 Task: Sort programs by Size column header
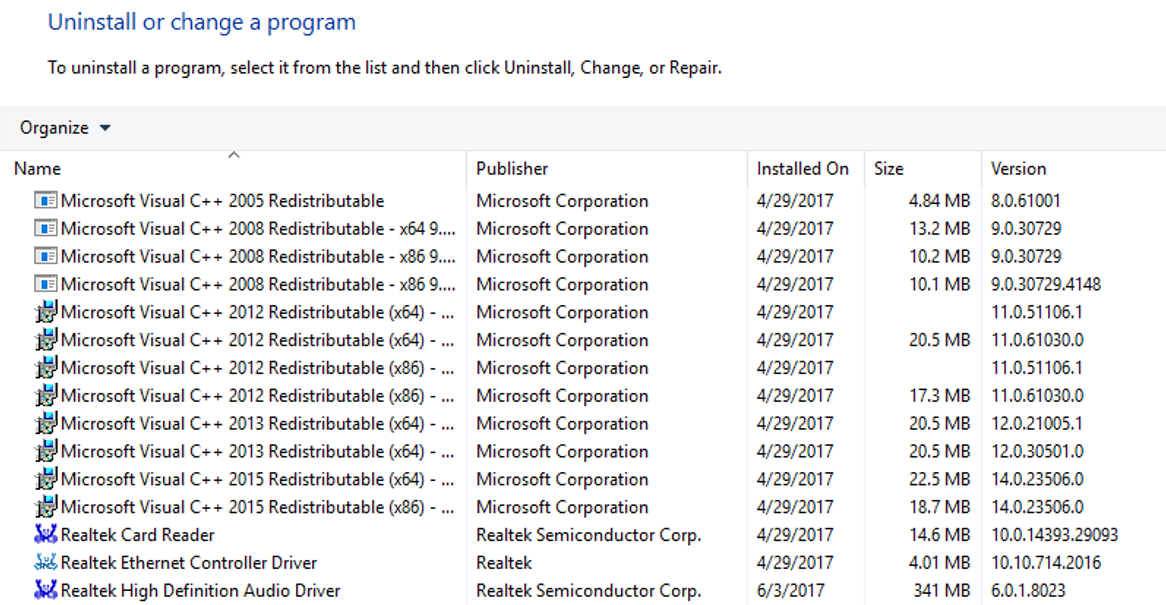tap(888, 169)
